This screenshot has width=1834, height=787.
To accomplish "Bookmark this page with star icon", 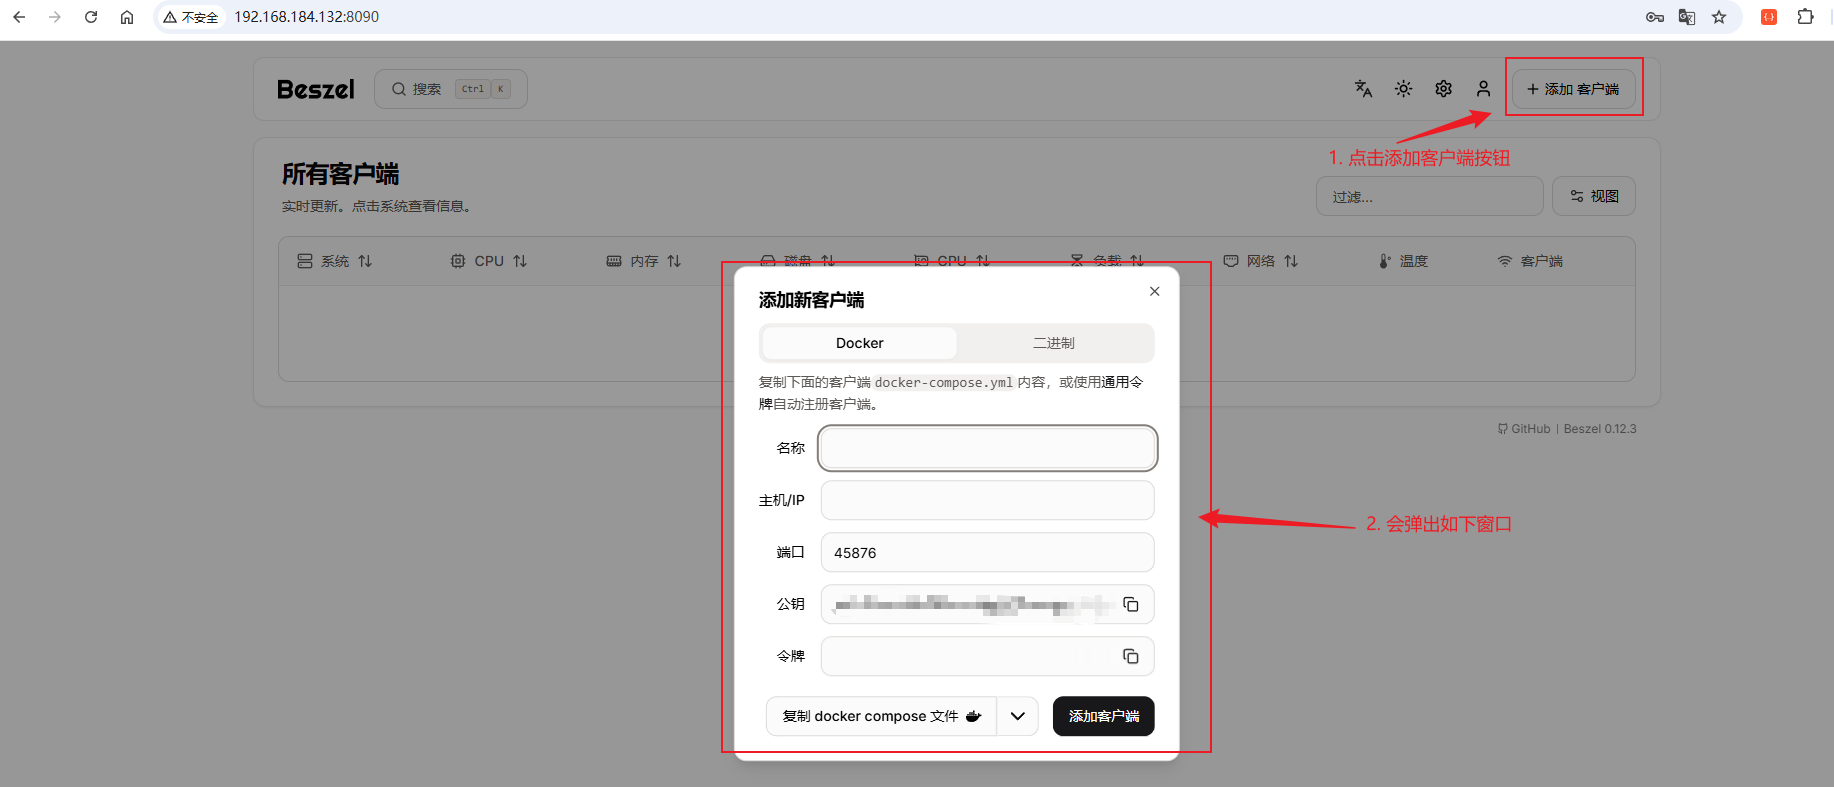I will pos(1719,17).
